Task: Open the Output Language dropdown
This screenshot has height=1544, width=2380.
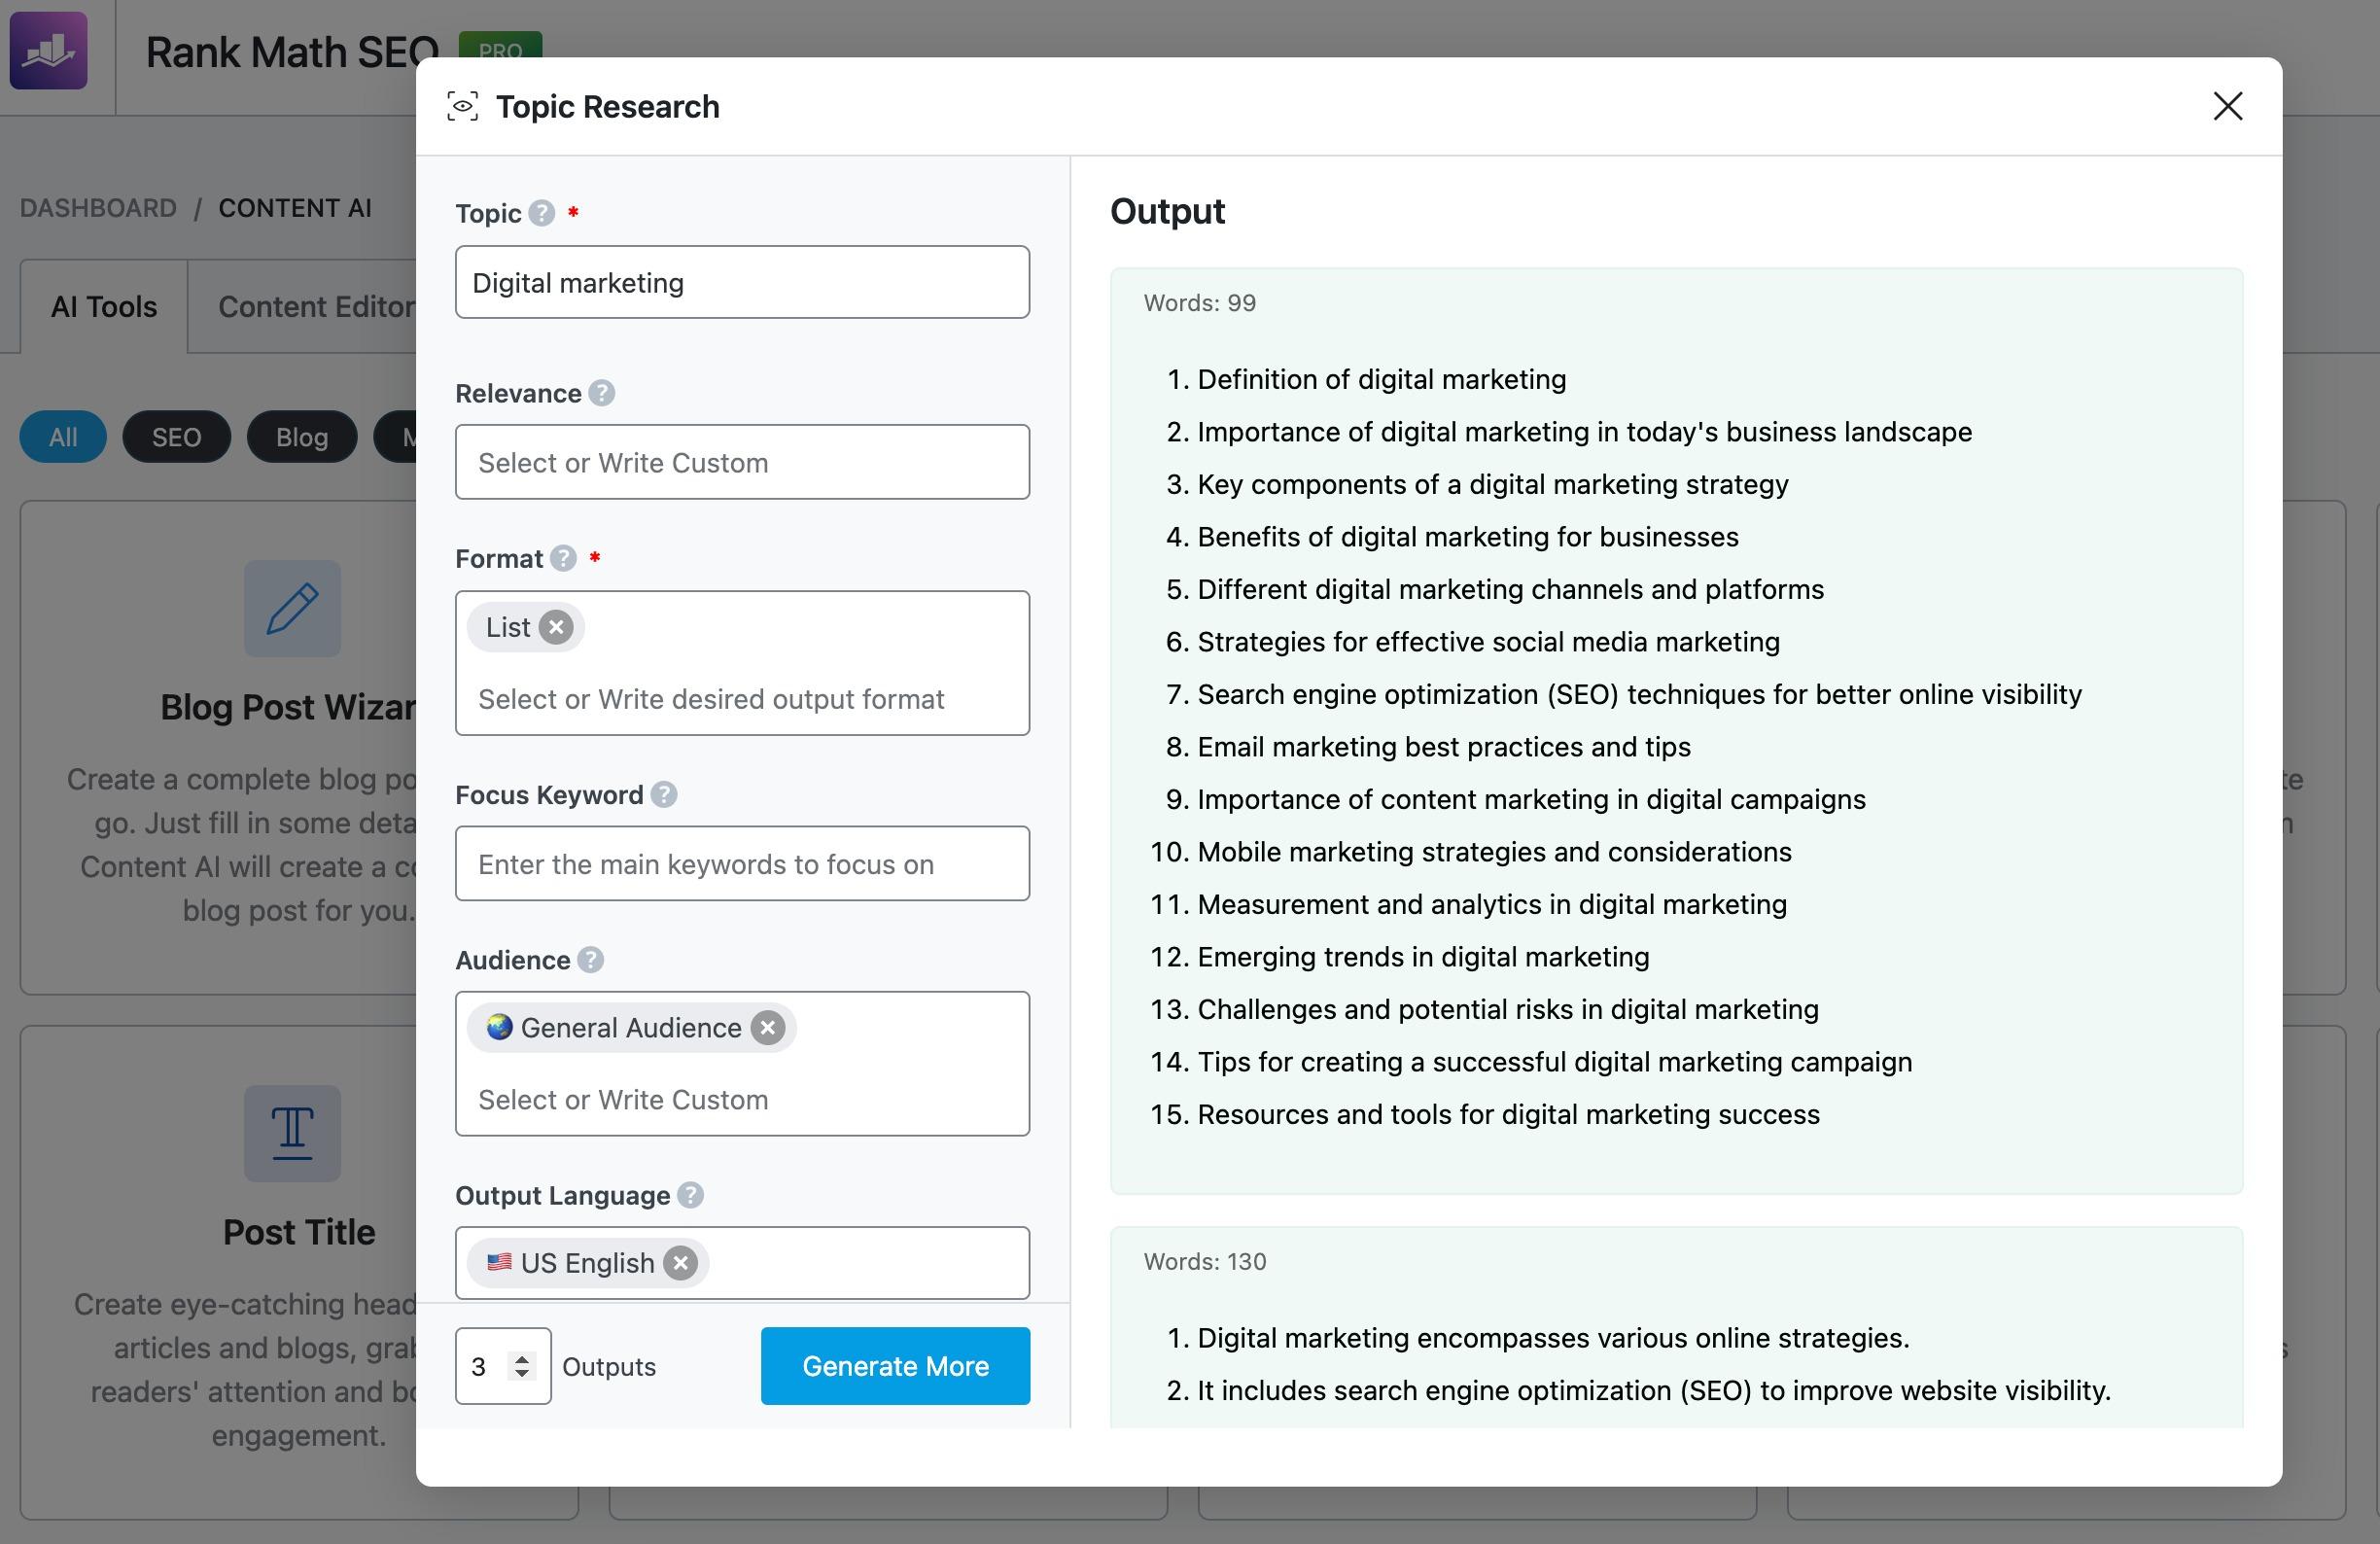Action: 742,1263
